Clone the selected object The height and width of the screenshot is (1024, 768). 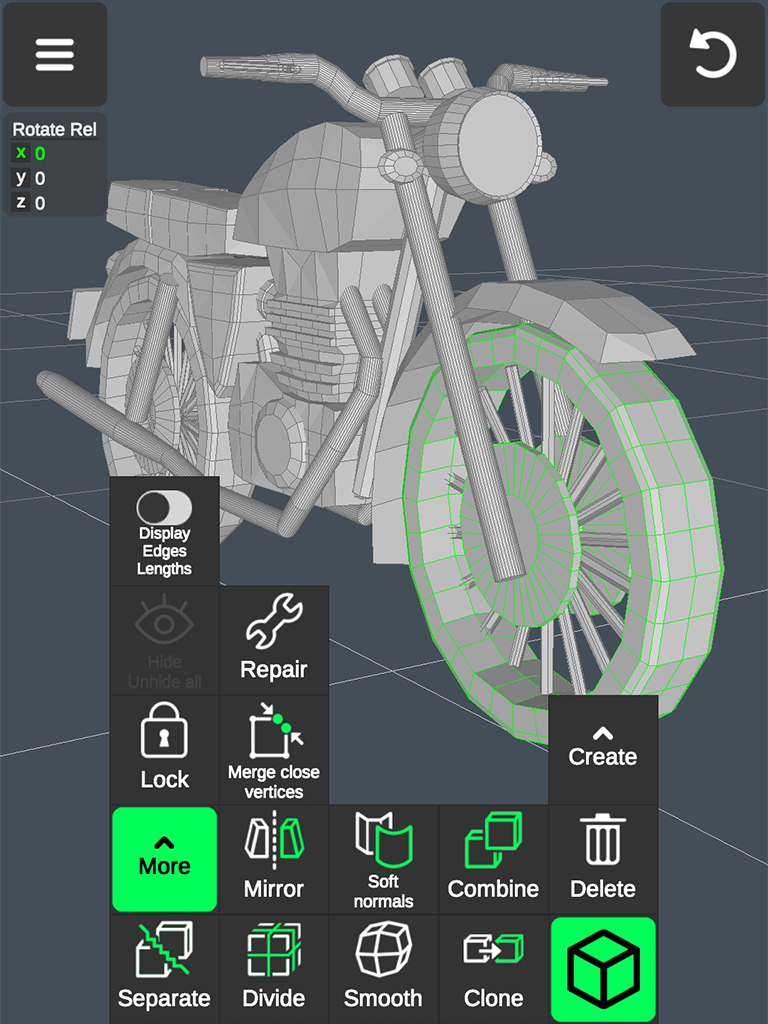pyautogui.click(x=493, y=968)
